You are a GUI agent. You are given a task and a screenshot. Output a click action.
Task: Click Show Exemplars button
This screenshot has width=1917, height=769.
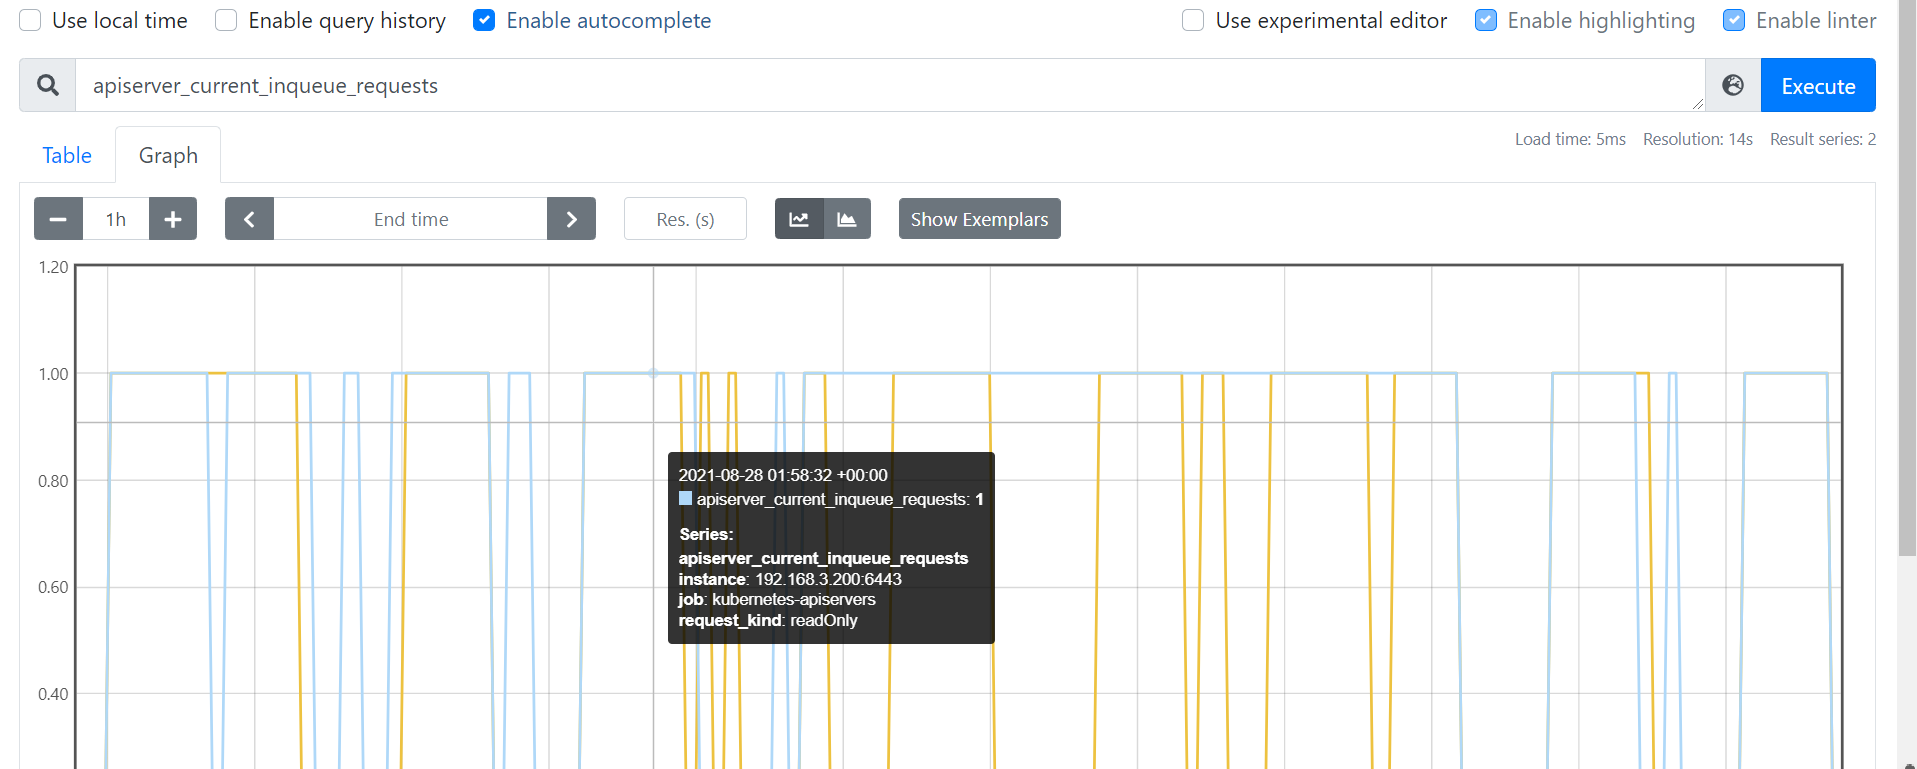pyautogui.click(x=979, y=219)
